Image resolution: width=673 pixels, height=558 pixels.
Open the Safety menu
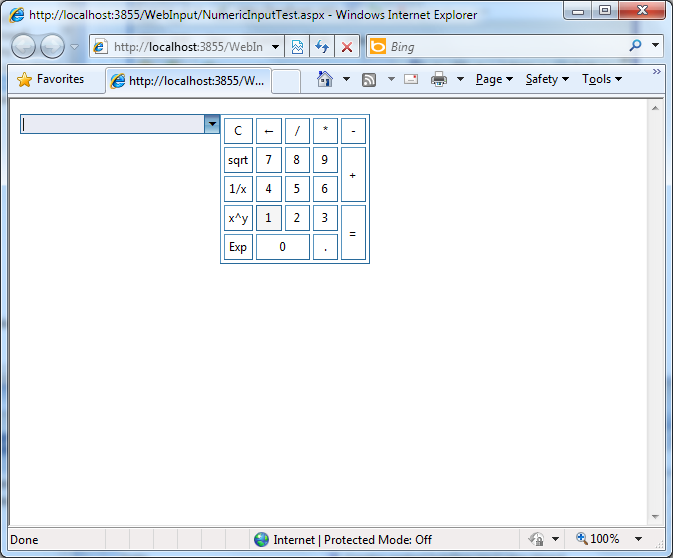(x=546, y=80)
